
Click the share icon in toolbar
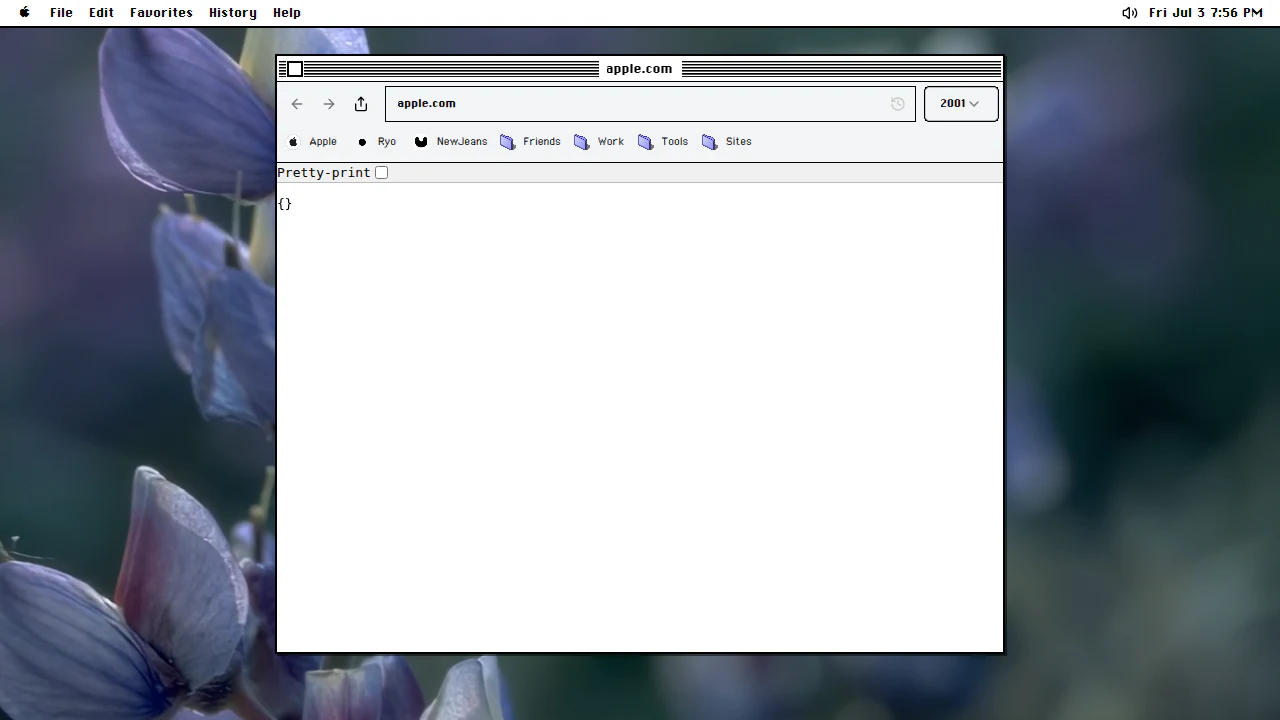361,104
